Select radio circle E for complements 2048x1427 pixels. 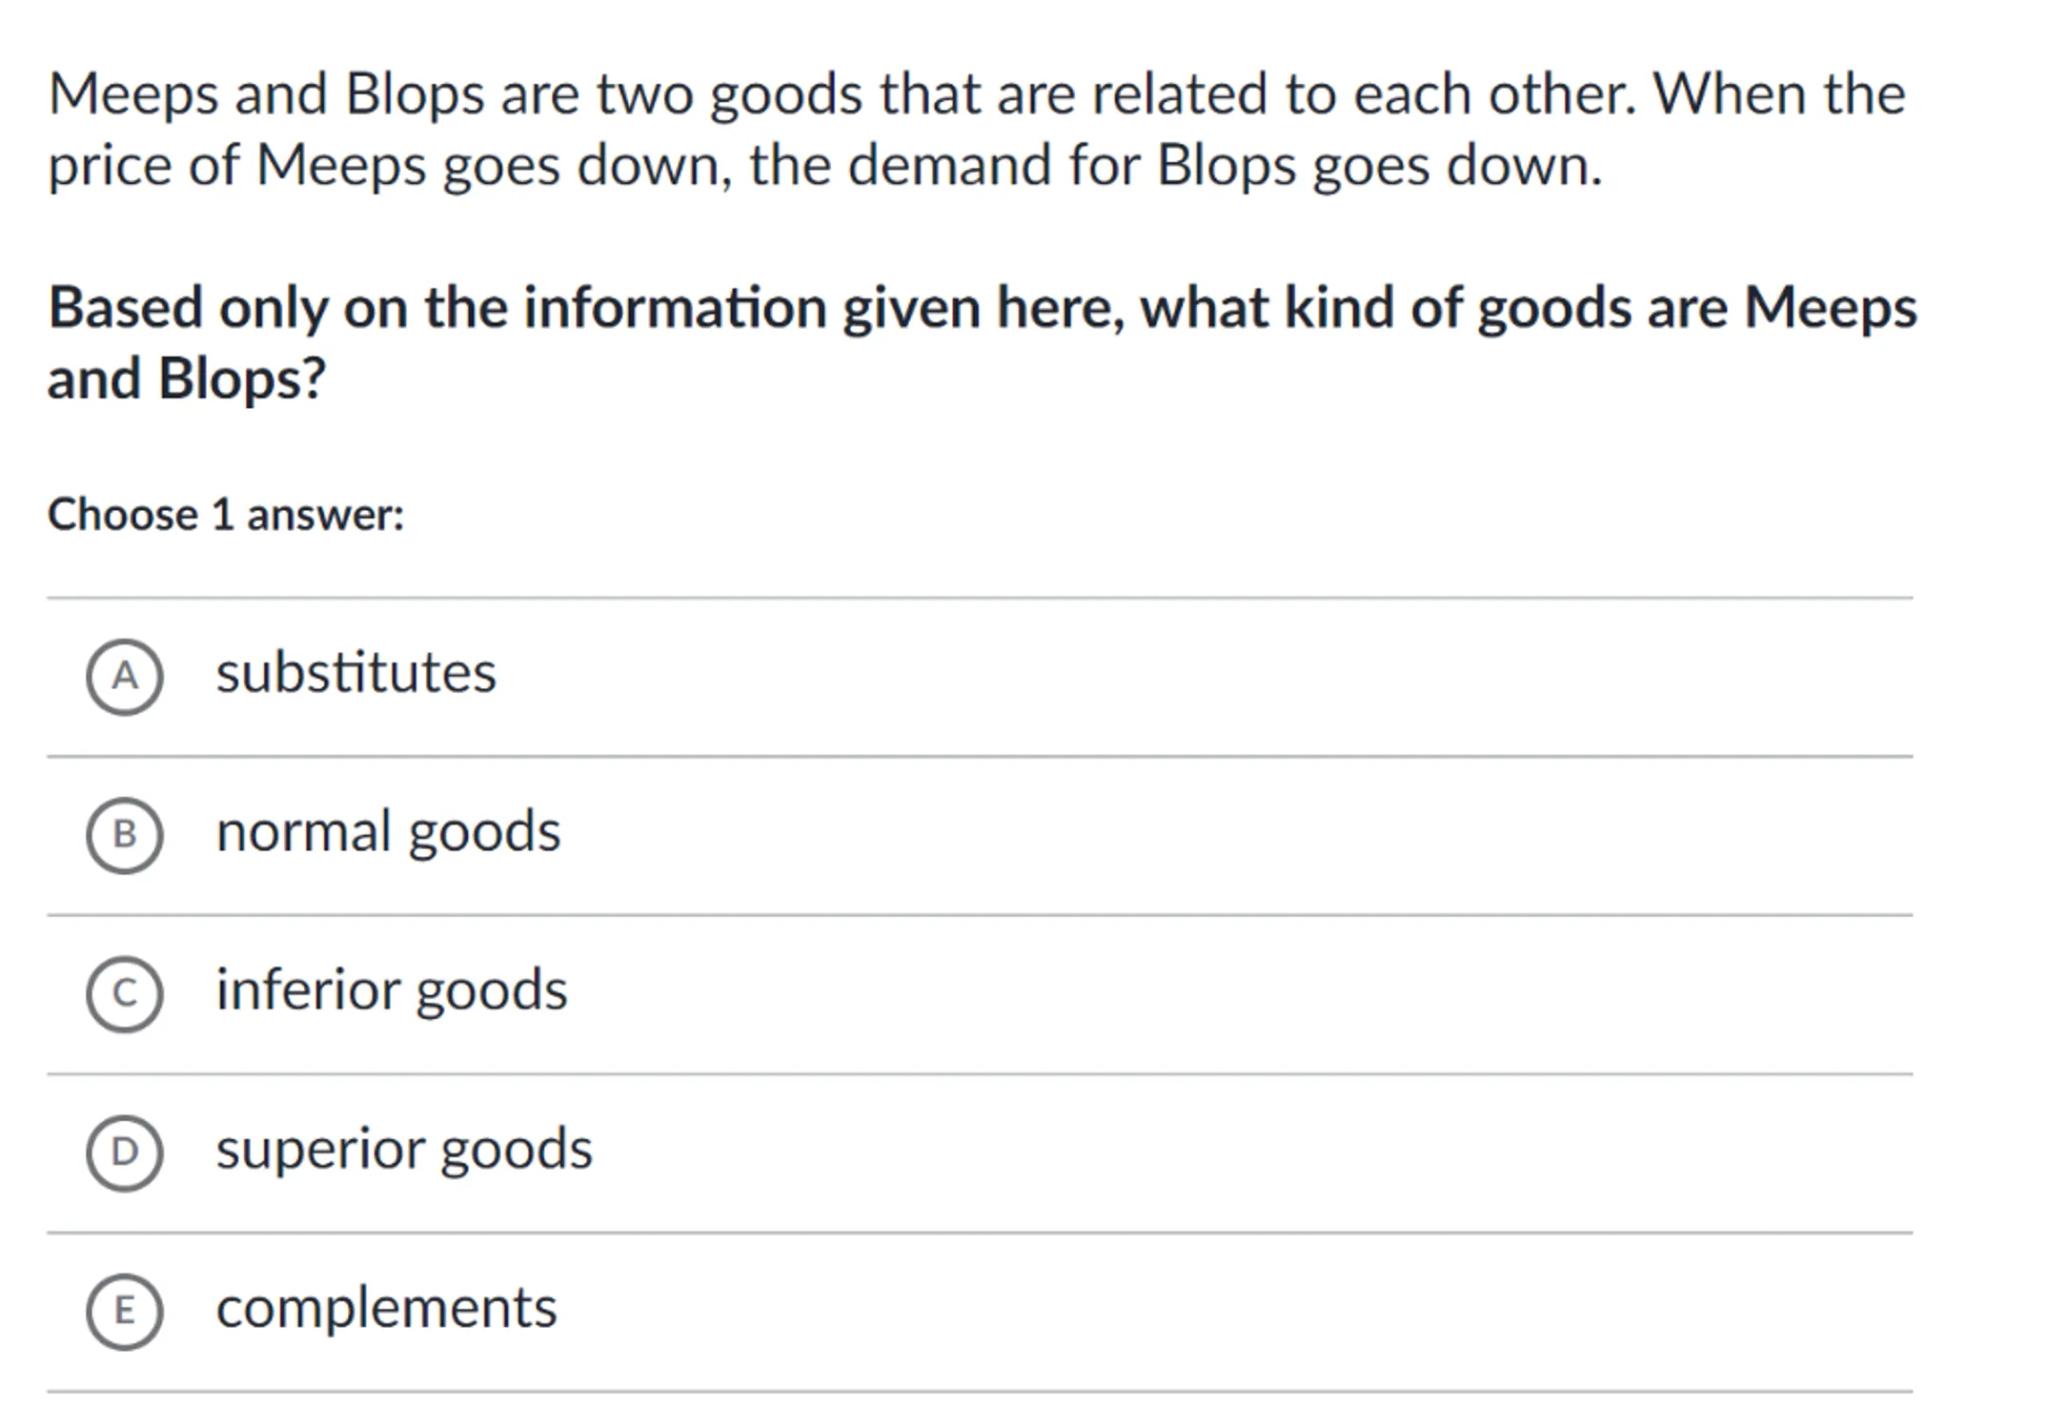coord(124,1311)
